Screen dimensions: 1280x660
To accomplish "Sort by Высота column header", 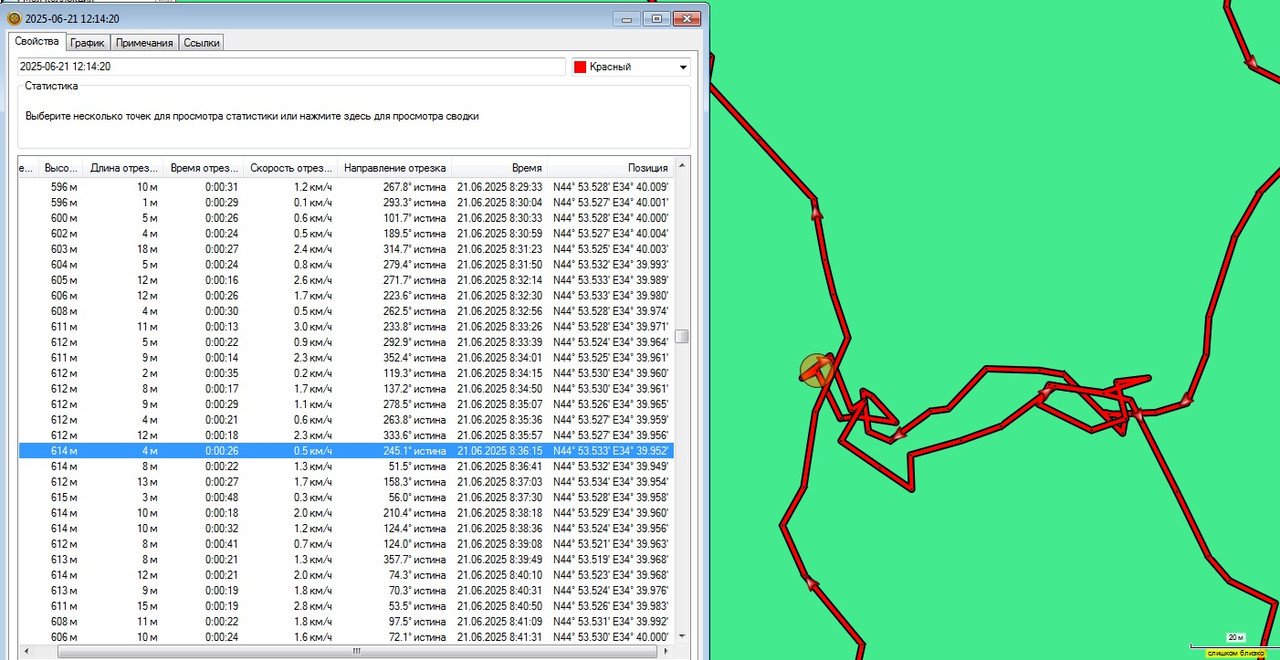I will coord(60,168).
